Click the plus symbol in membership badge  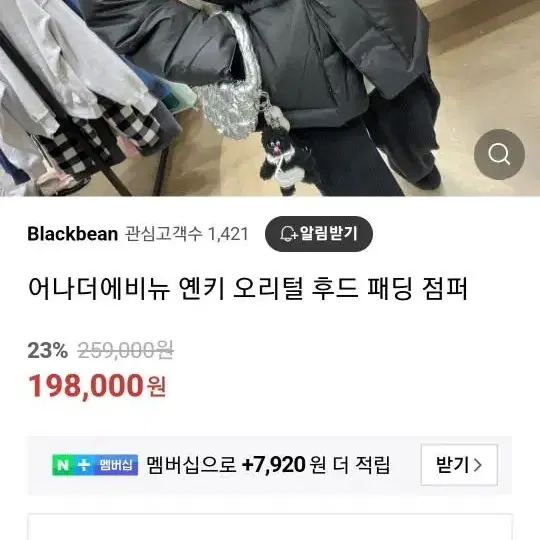pos(84,465)
